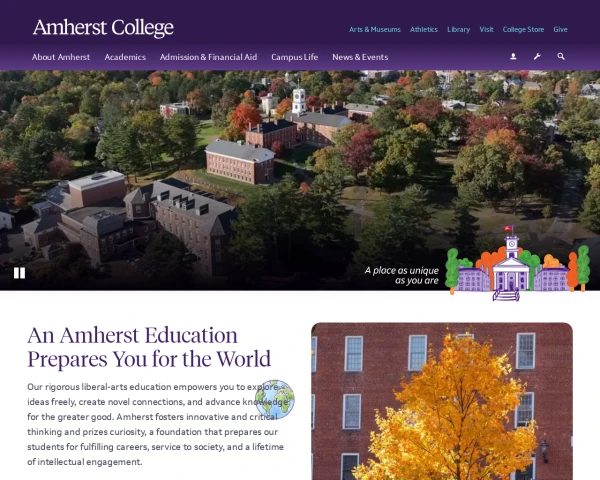The width and height of the screenshot is (600, 480).
Task: Open the Campus Life menu
Action: pyautogui.click(x=295, y=57)
